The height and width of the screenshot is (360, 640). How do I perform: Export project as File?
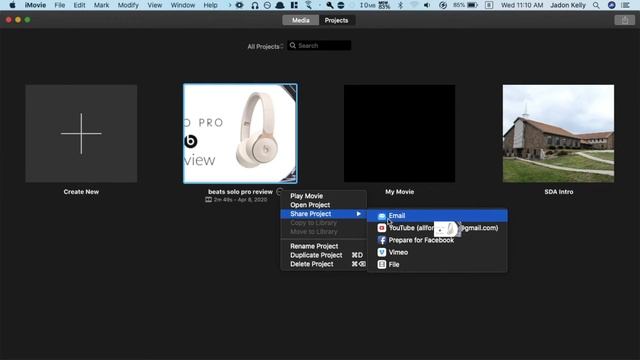(x=437, y=264)
